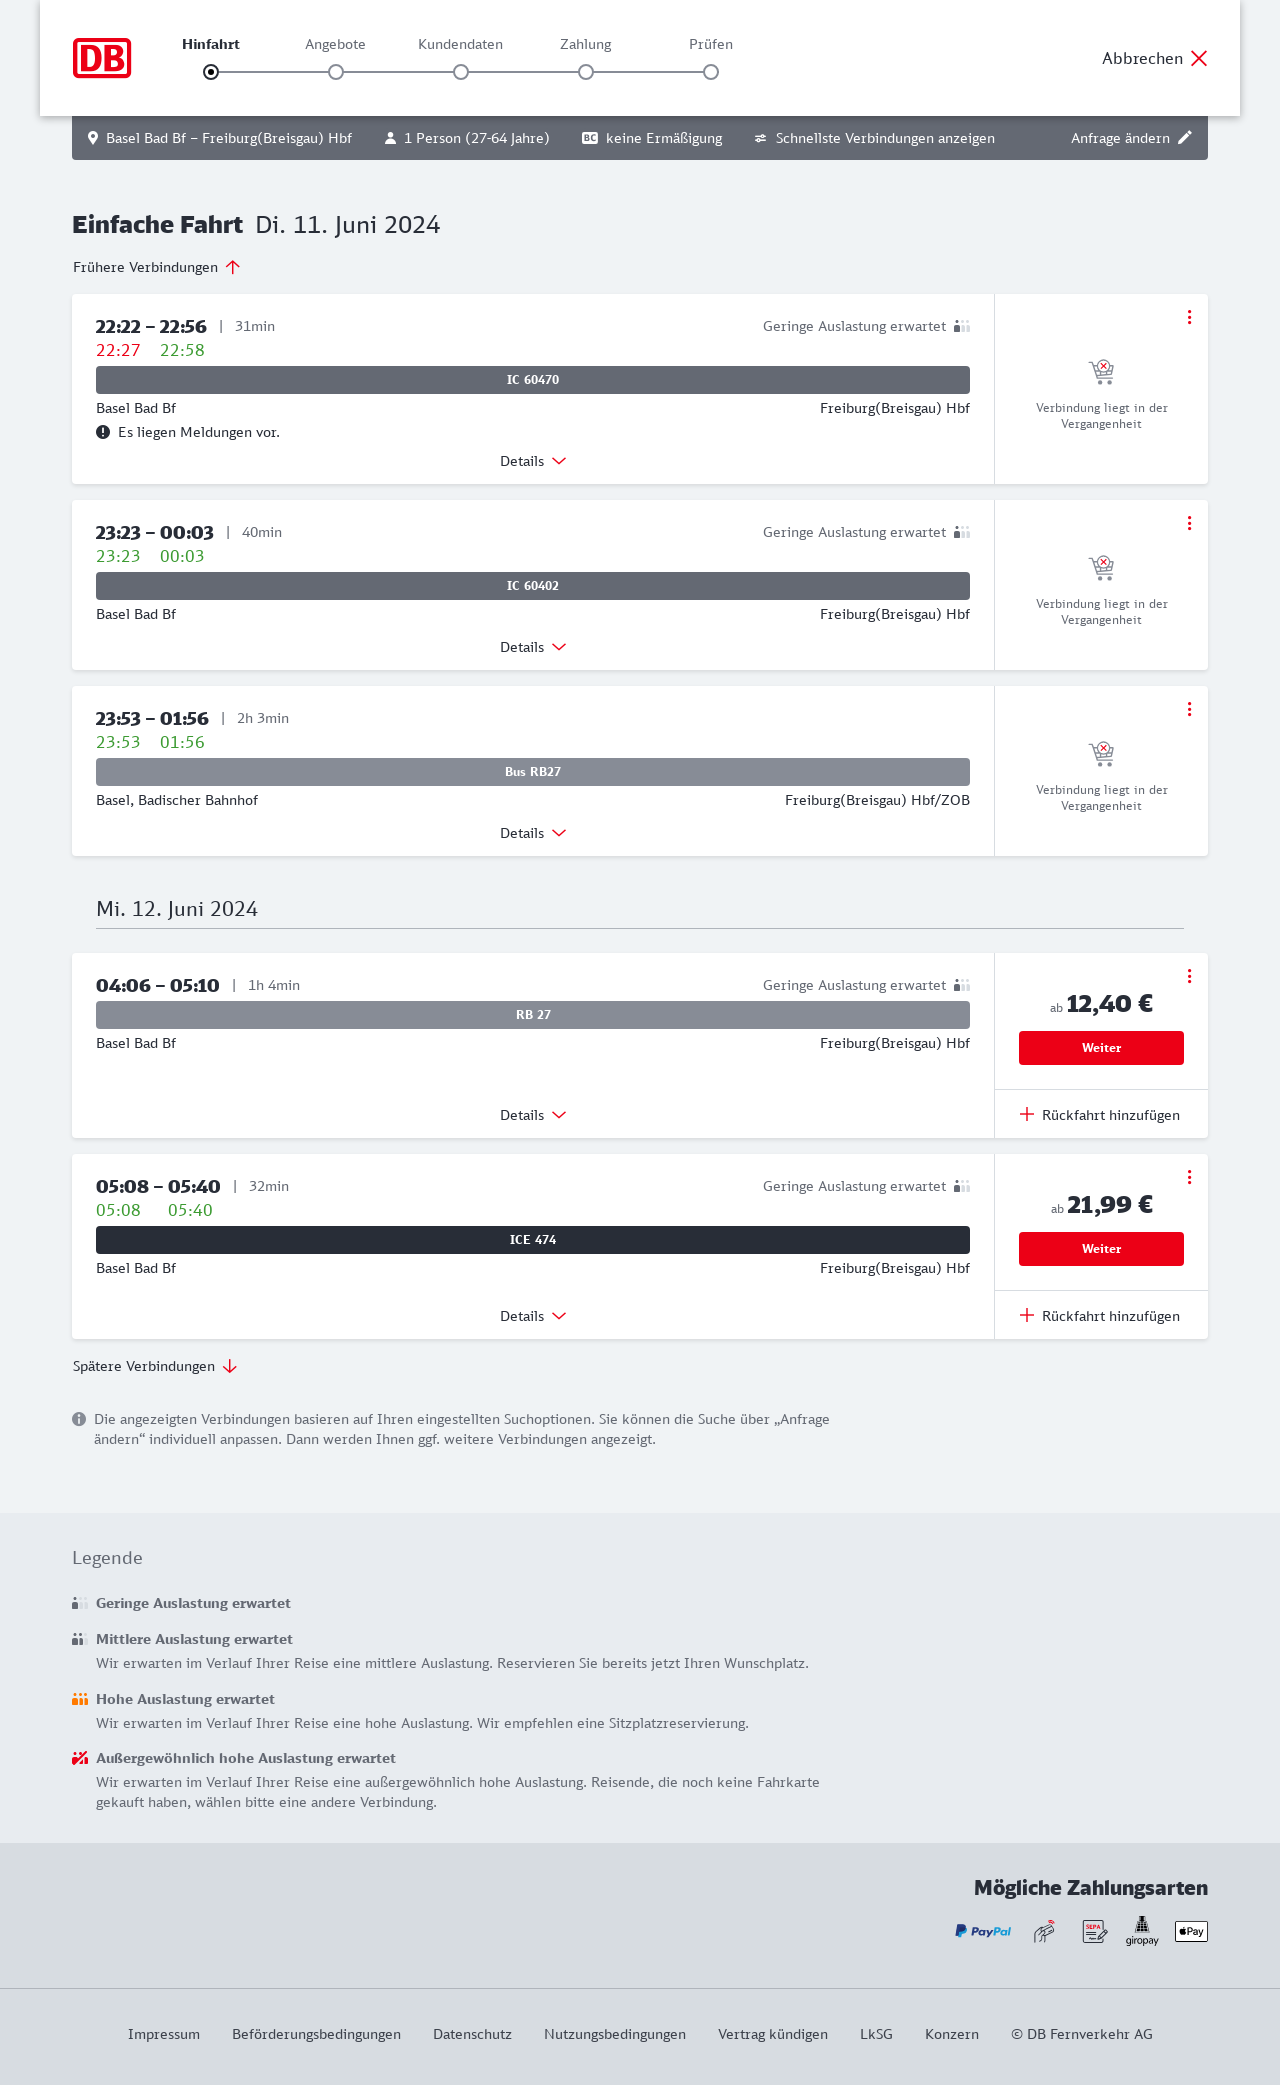Viewport: 1280px width, 2085px height.
Task: Click the DB logo
Action: 102,58
